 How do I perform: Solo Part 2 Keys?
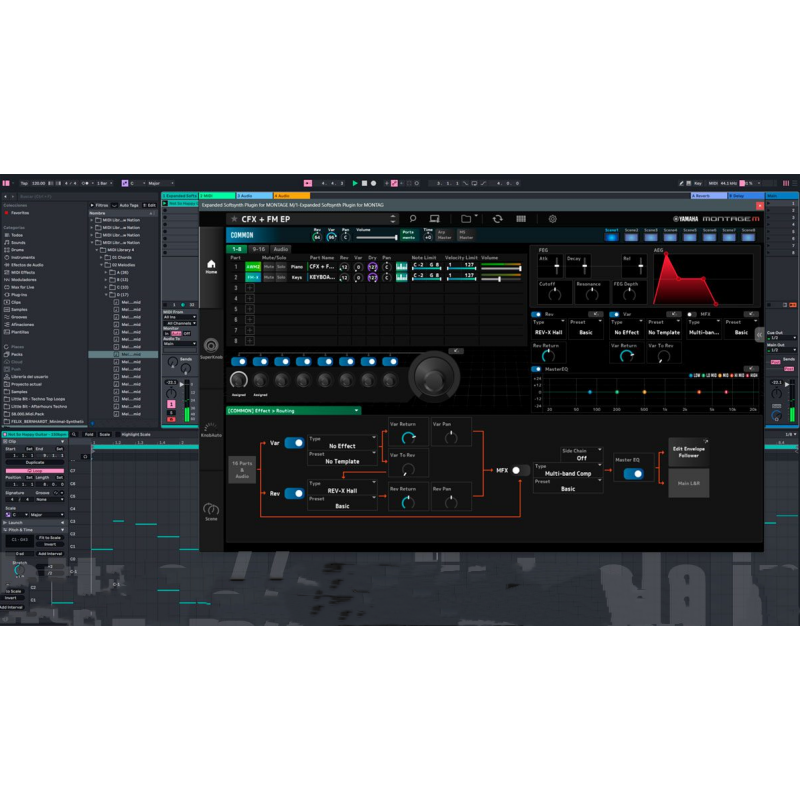point(281,277)
